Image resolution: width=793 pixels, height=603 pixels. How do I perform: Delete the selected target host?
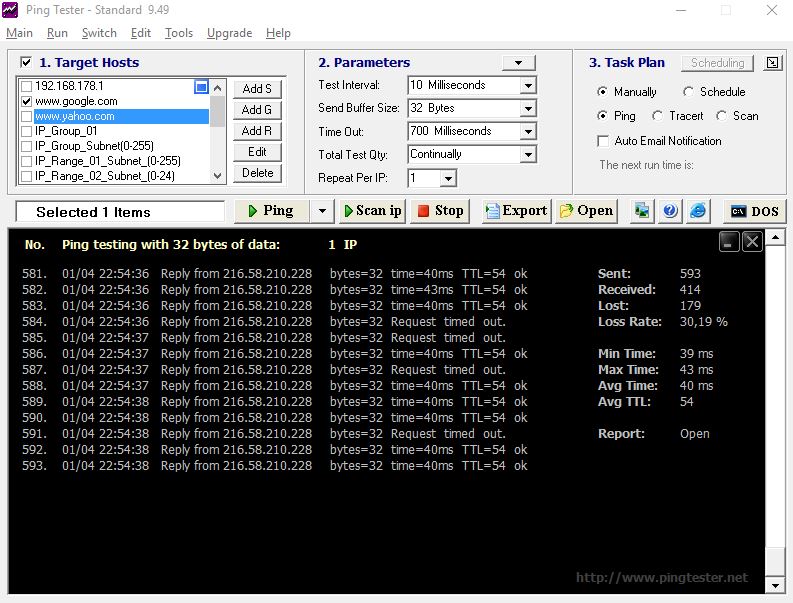[x=257, y=173]
